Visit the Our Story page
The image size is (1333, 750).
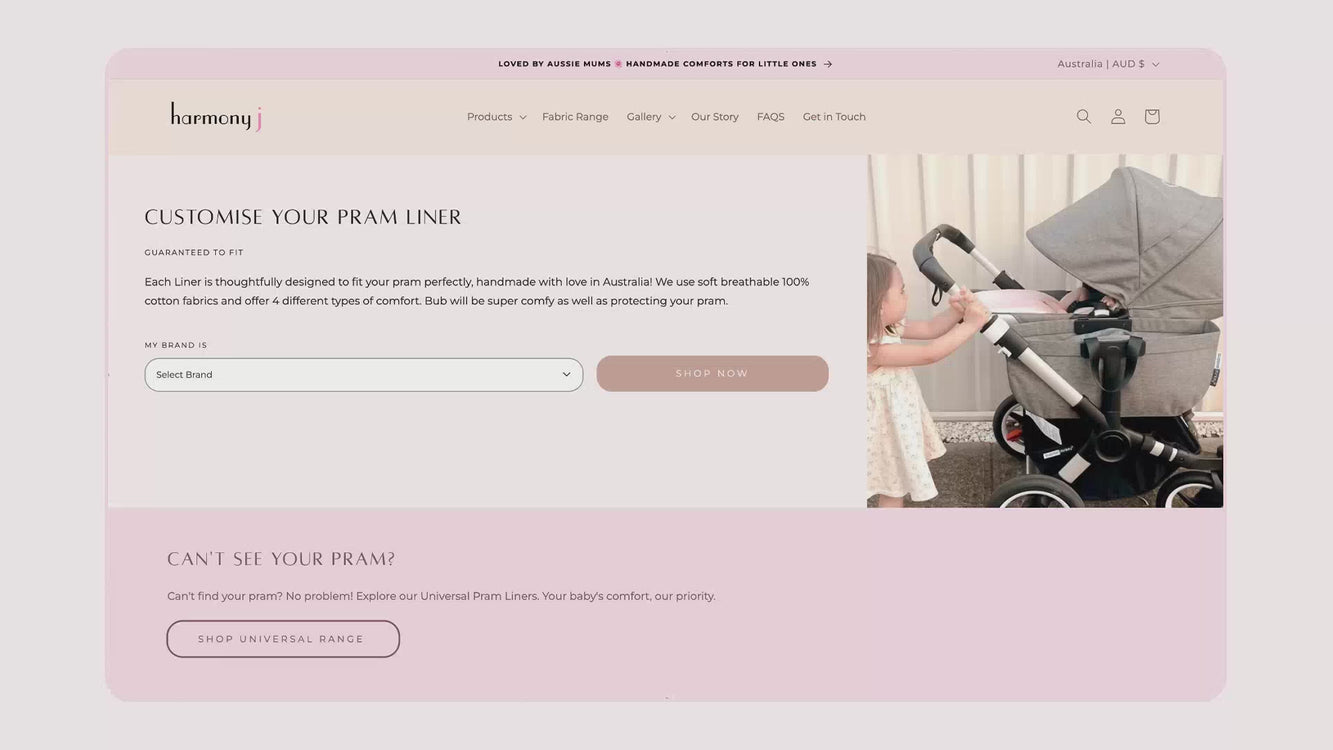point(715,117)
